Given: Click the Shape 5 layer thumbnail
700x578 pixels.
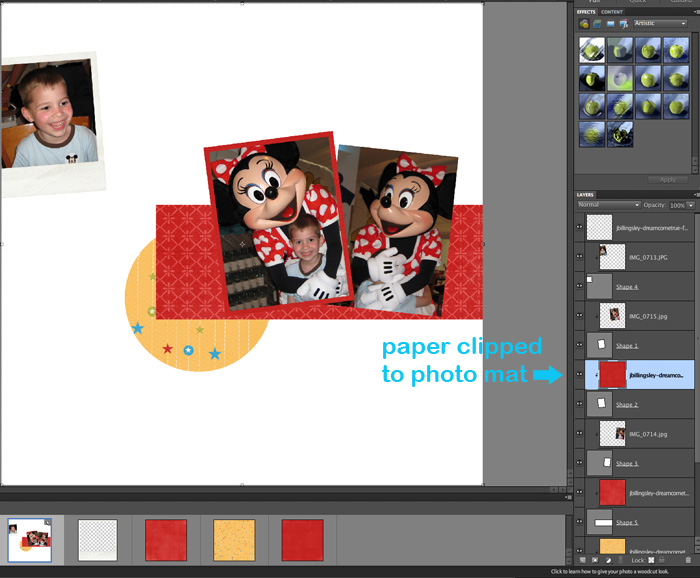Looking at the screenshot, I should (600, 522).
